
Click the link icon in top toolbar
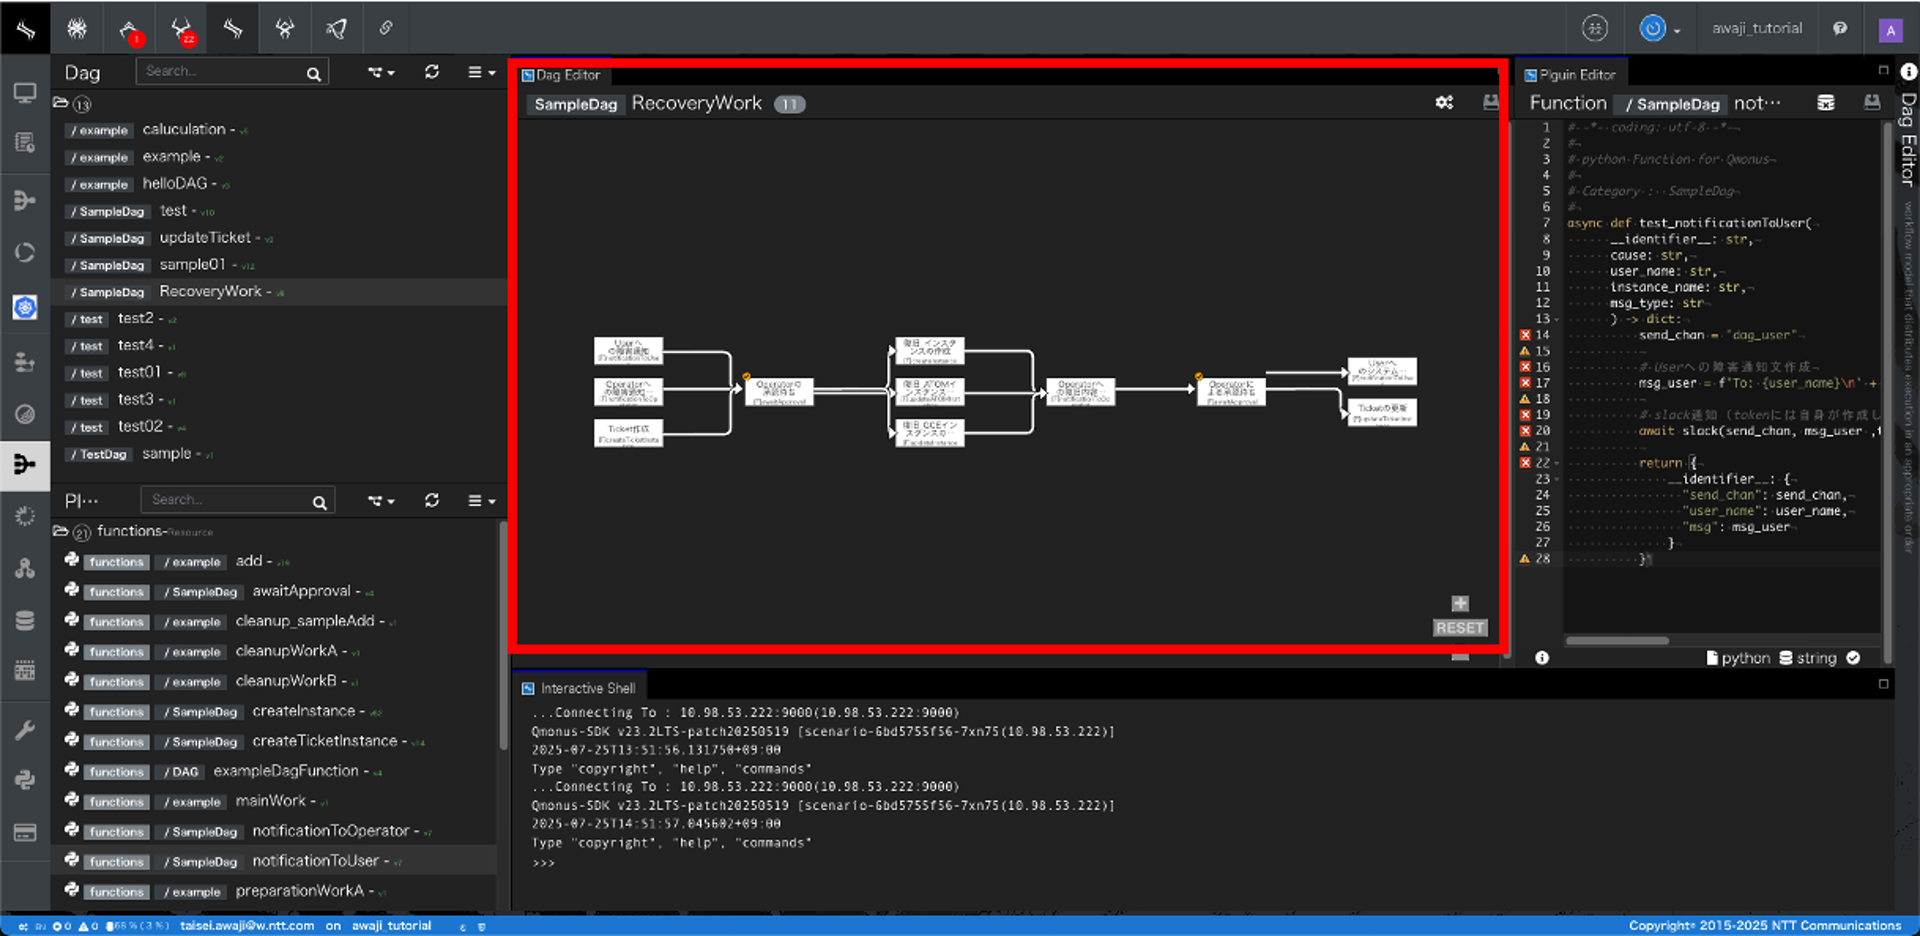coord(386,29)
